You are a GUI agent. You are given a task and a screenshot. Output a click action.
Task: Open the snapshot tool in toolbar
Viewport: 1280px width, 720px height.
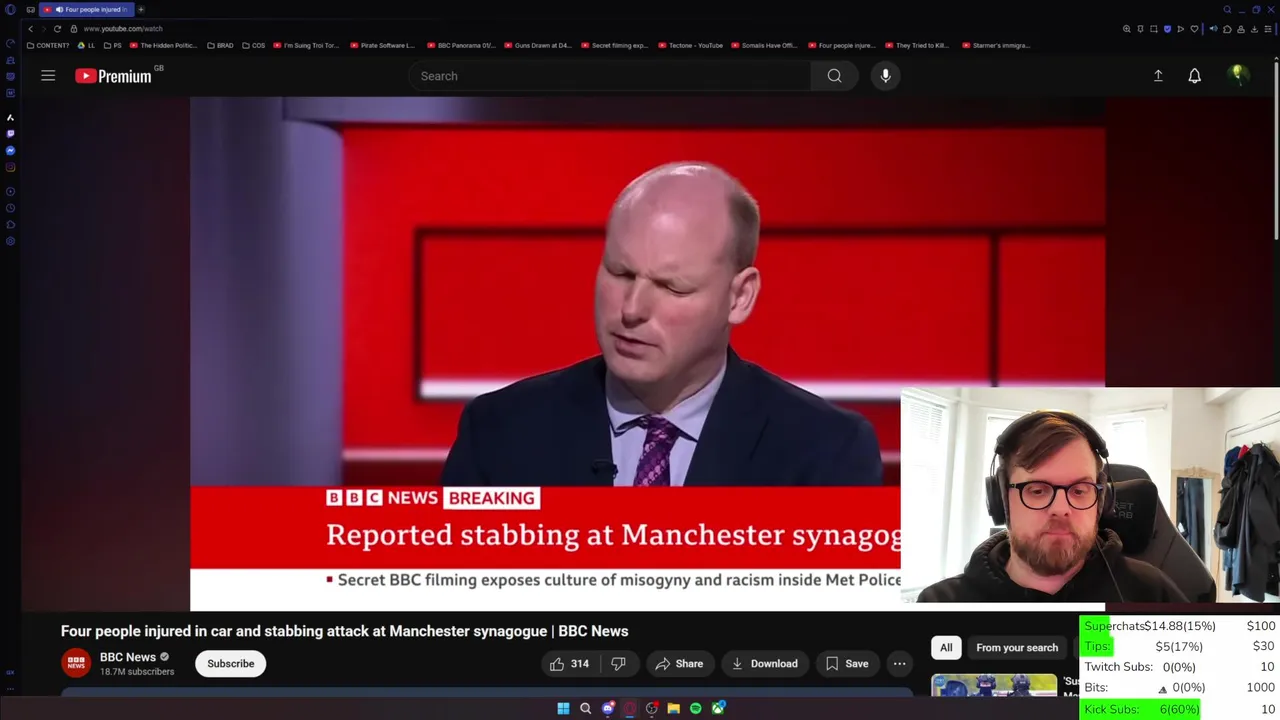click(1154, 29)
